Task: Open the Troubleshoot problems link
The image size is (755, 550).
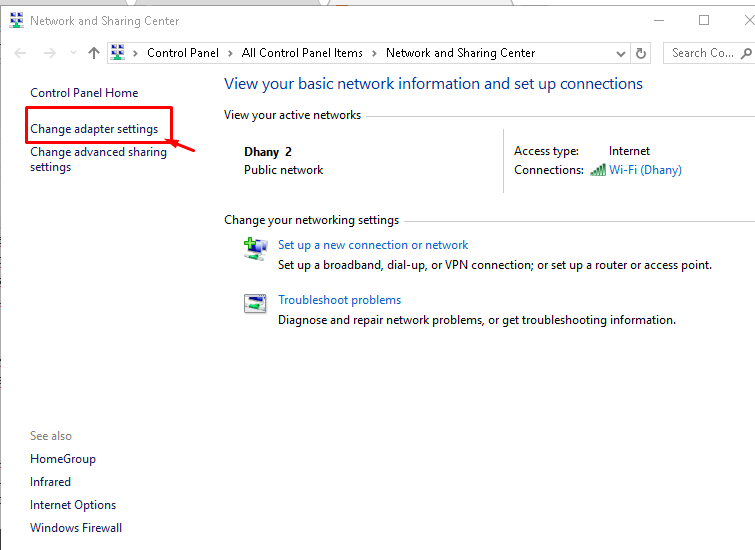Action: tap(339, 300)
